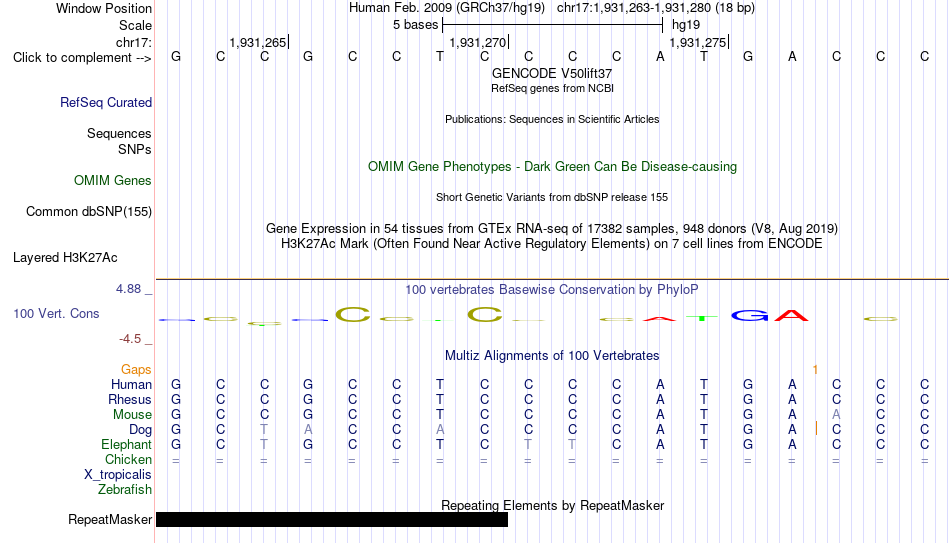Viewport: 950px width, 543px height.
Task: Select the Elephant species row label
Action: pos(126,445)
